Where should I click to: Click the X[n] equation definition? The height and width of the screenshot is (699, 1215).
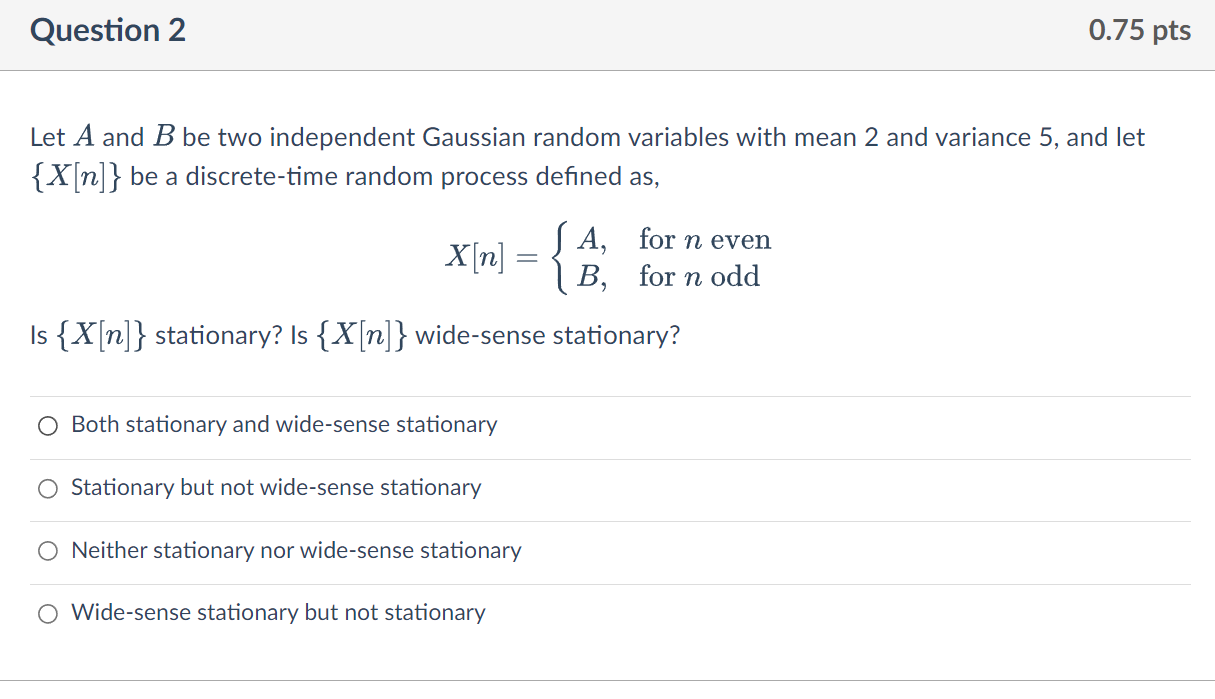point(605,257)
